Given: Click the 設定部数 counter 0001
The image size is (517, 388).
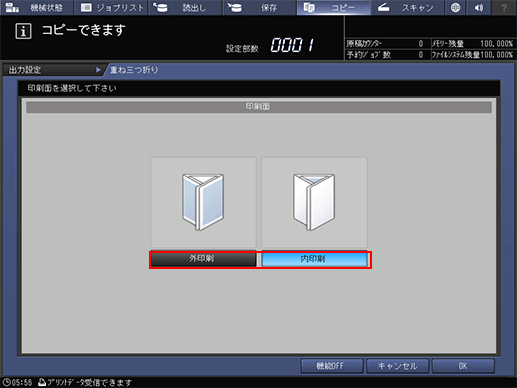Looking at the screenshot, I should coord(292,45).
